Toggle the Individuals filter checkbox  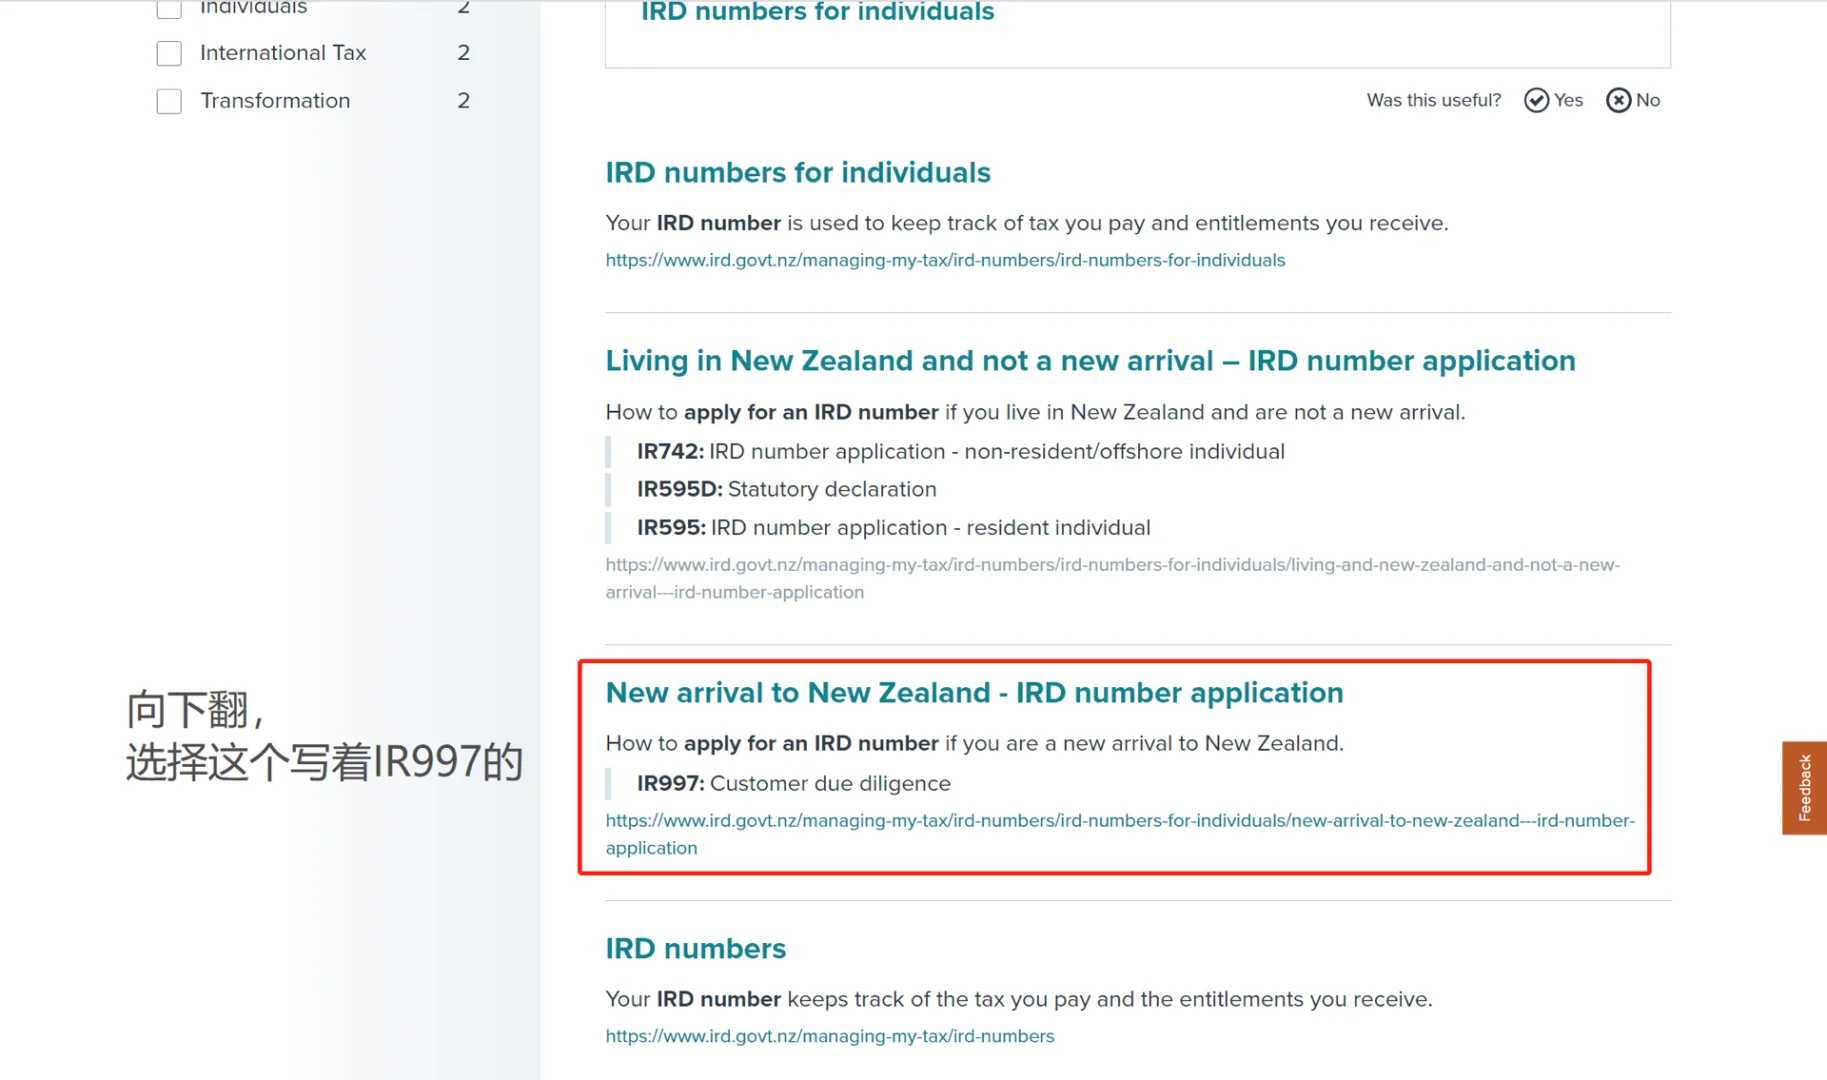[169, 8]
